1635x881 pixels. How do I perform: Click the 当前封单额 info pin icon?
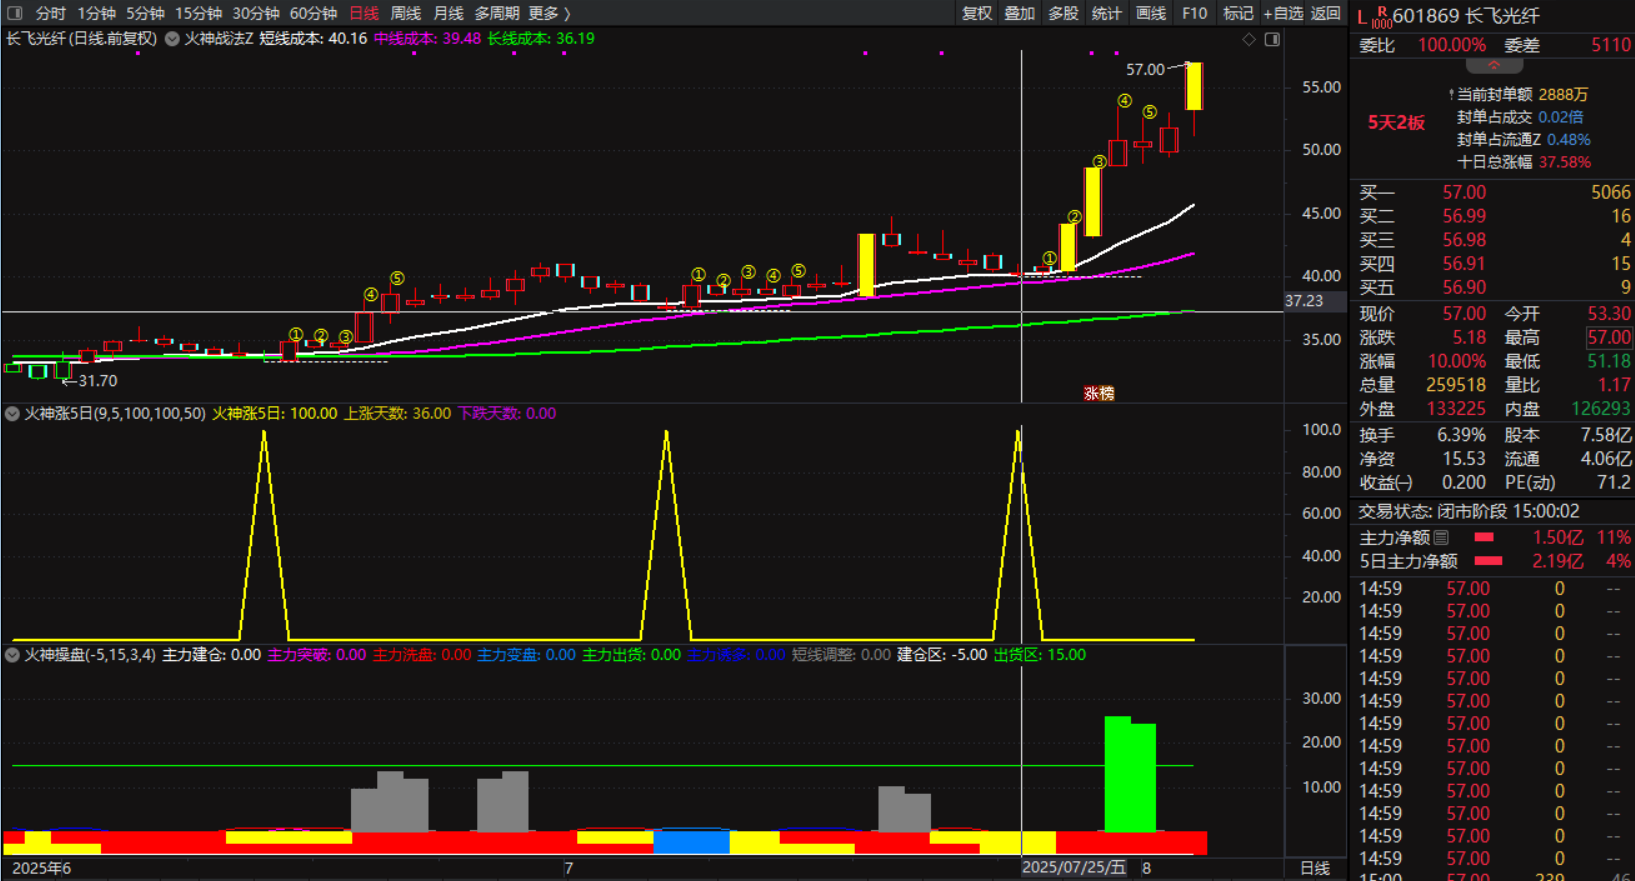click(x=1451, y=94)
